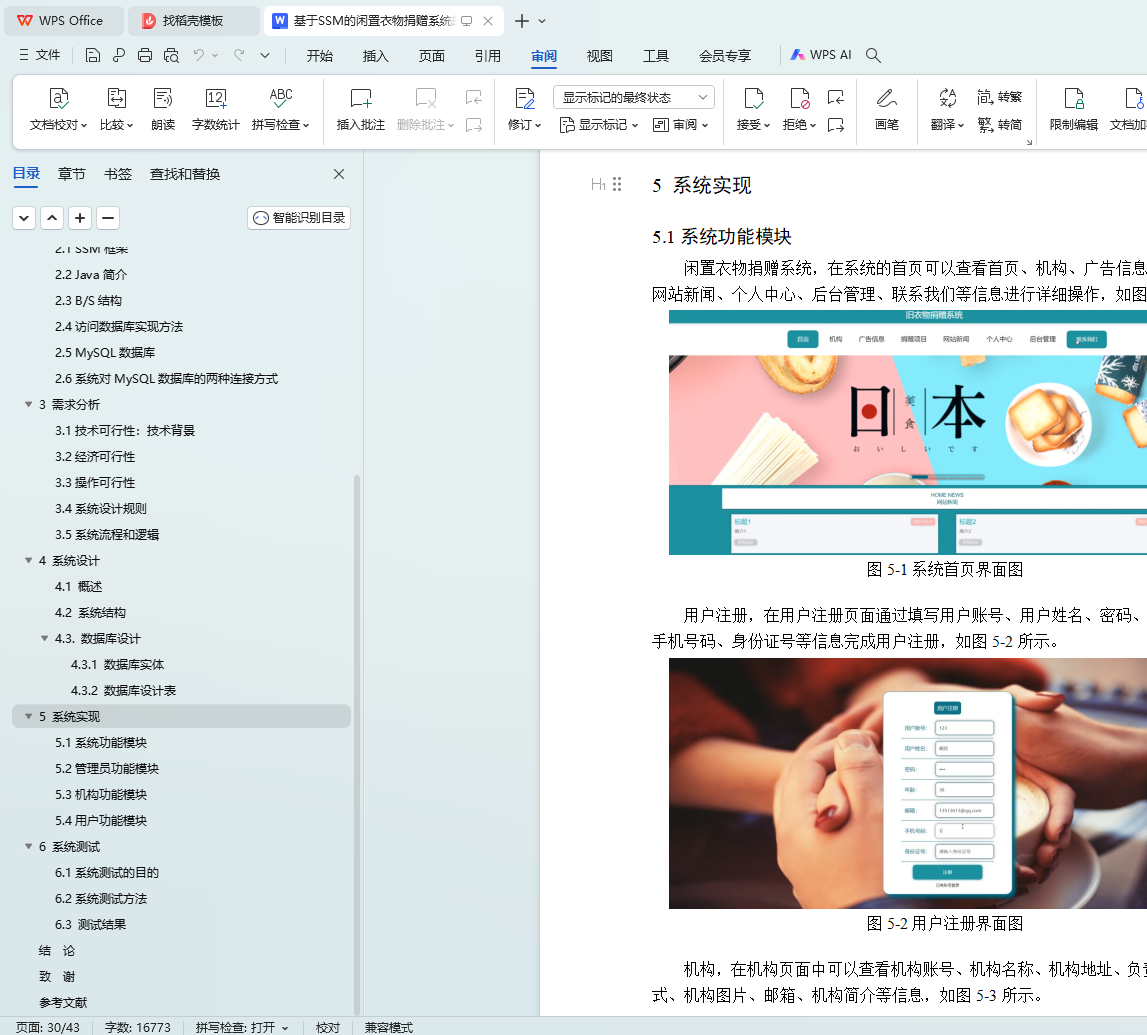Open the 翻译 translate tool

pyautogui.click(x=947, y=110)
